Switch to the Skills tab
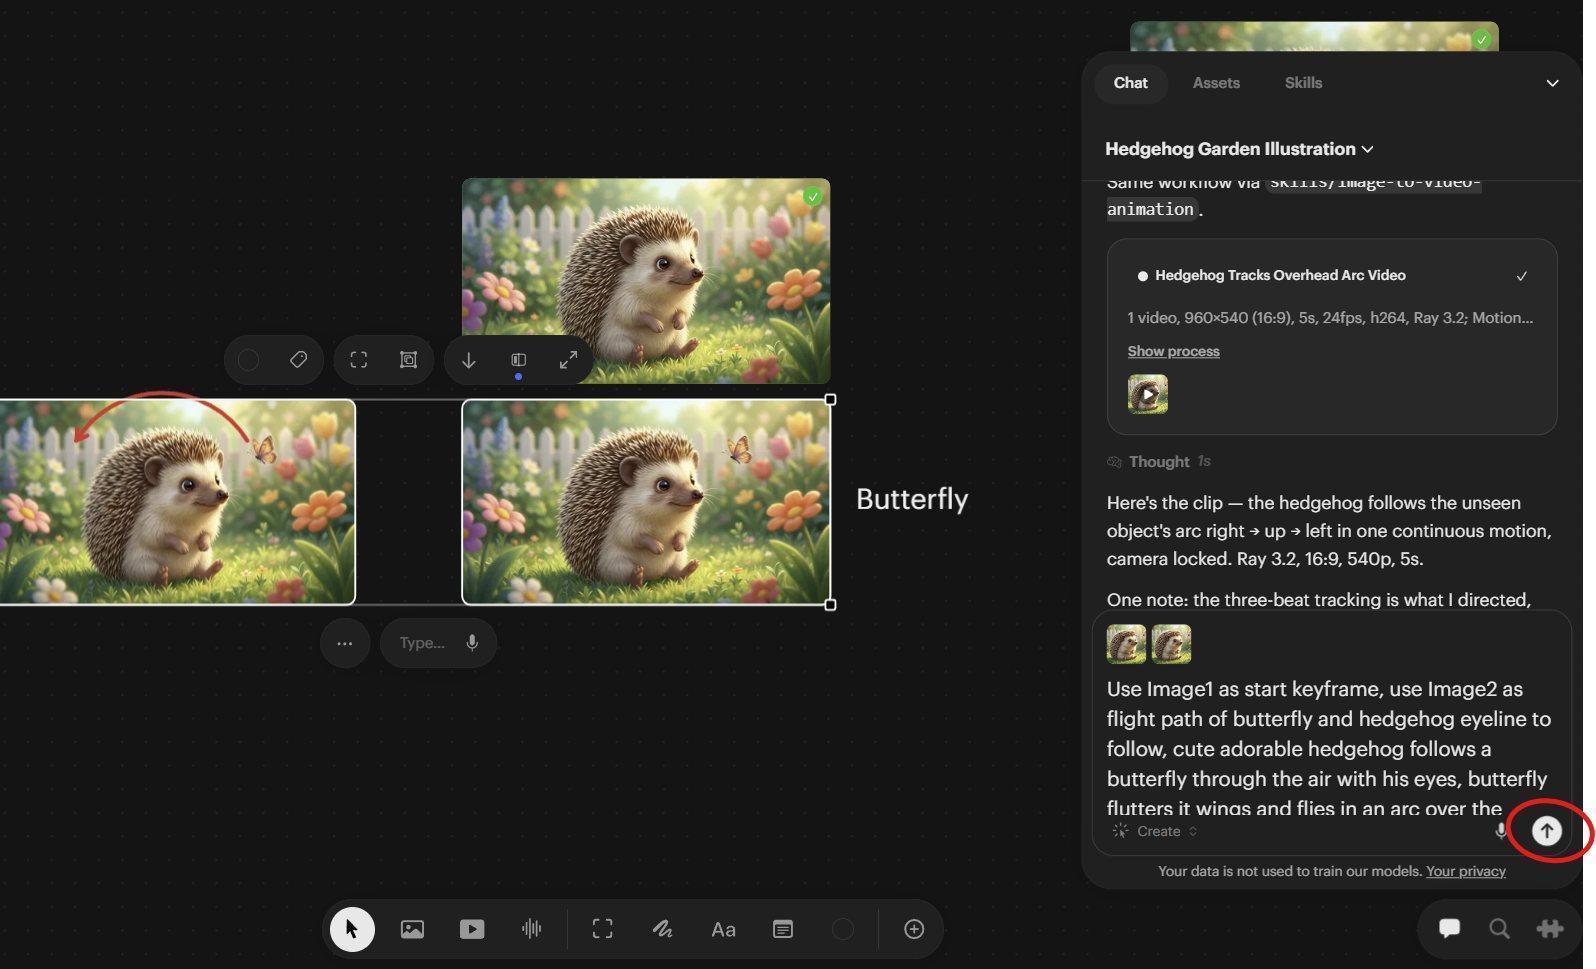This screenshot has height=969, width=1596. click(1303, 83)
